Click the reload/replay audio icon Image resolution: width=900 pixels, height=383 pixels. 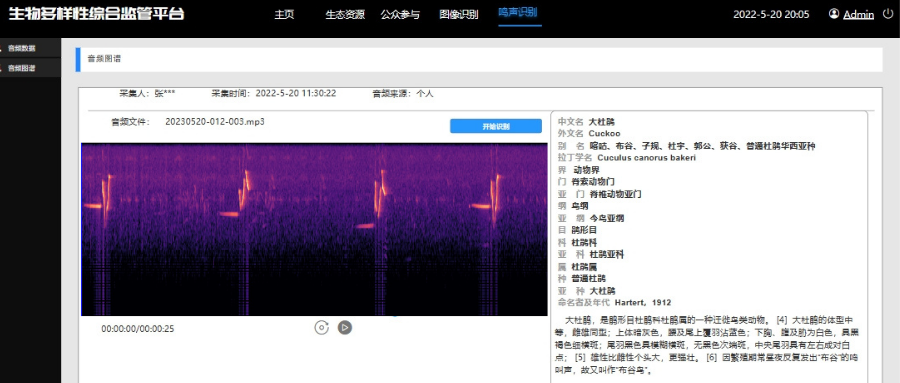click(x=321, y=327)
